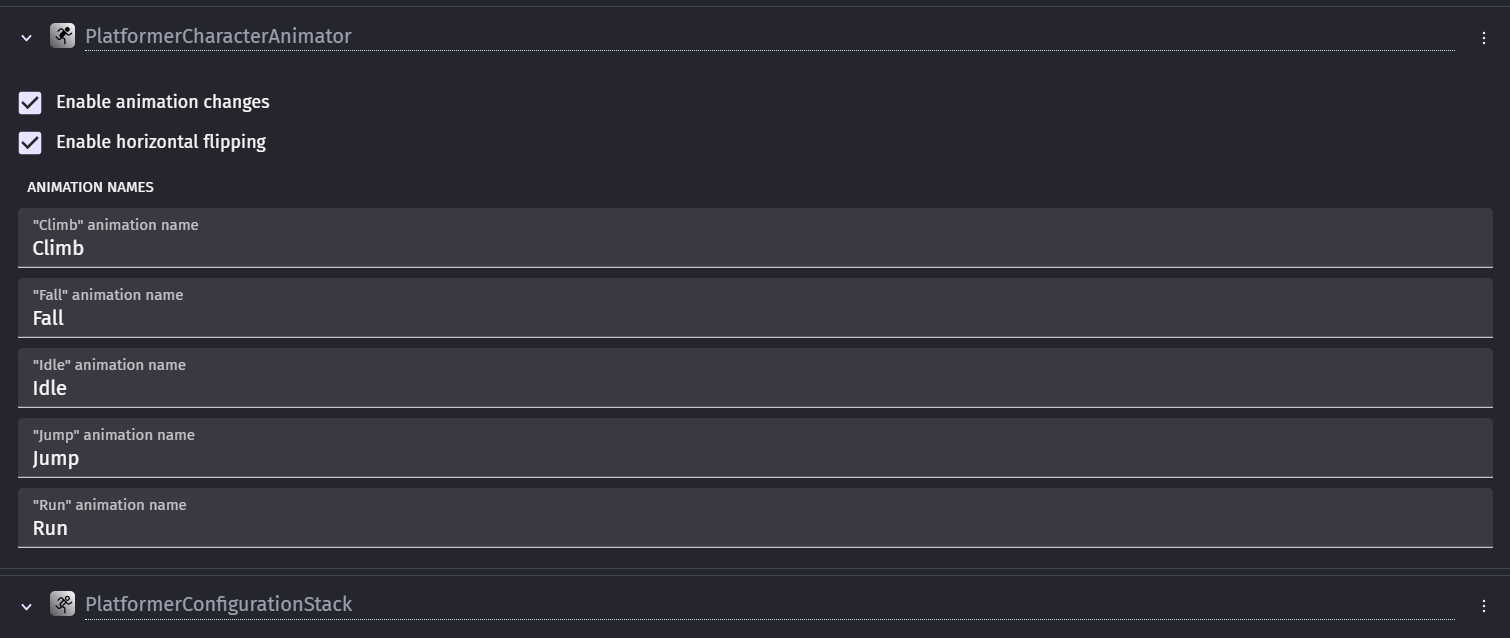Uncheck the Enable animation changes checkbox
Viewport: 1510px width, 638px height.
(30, 103)
